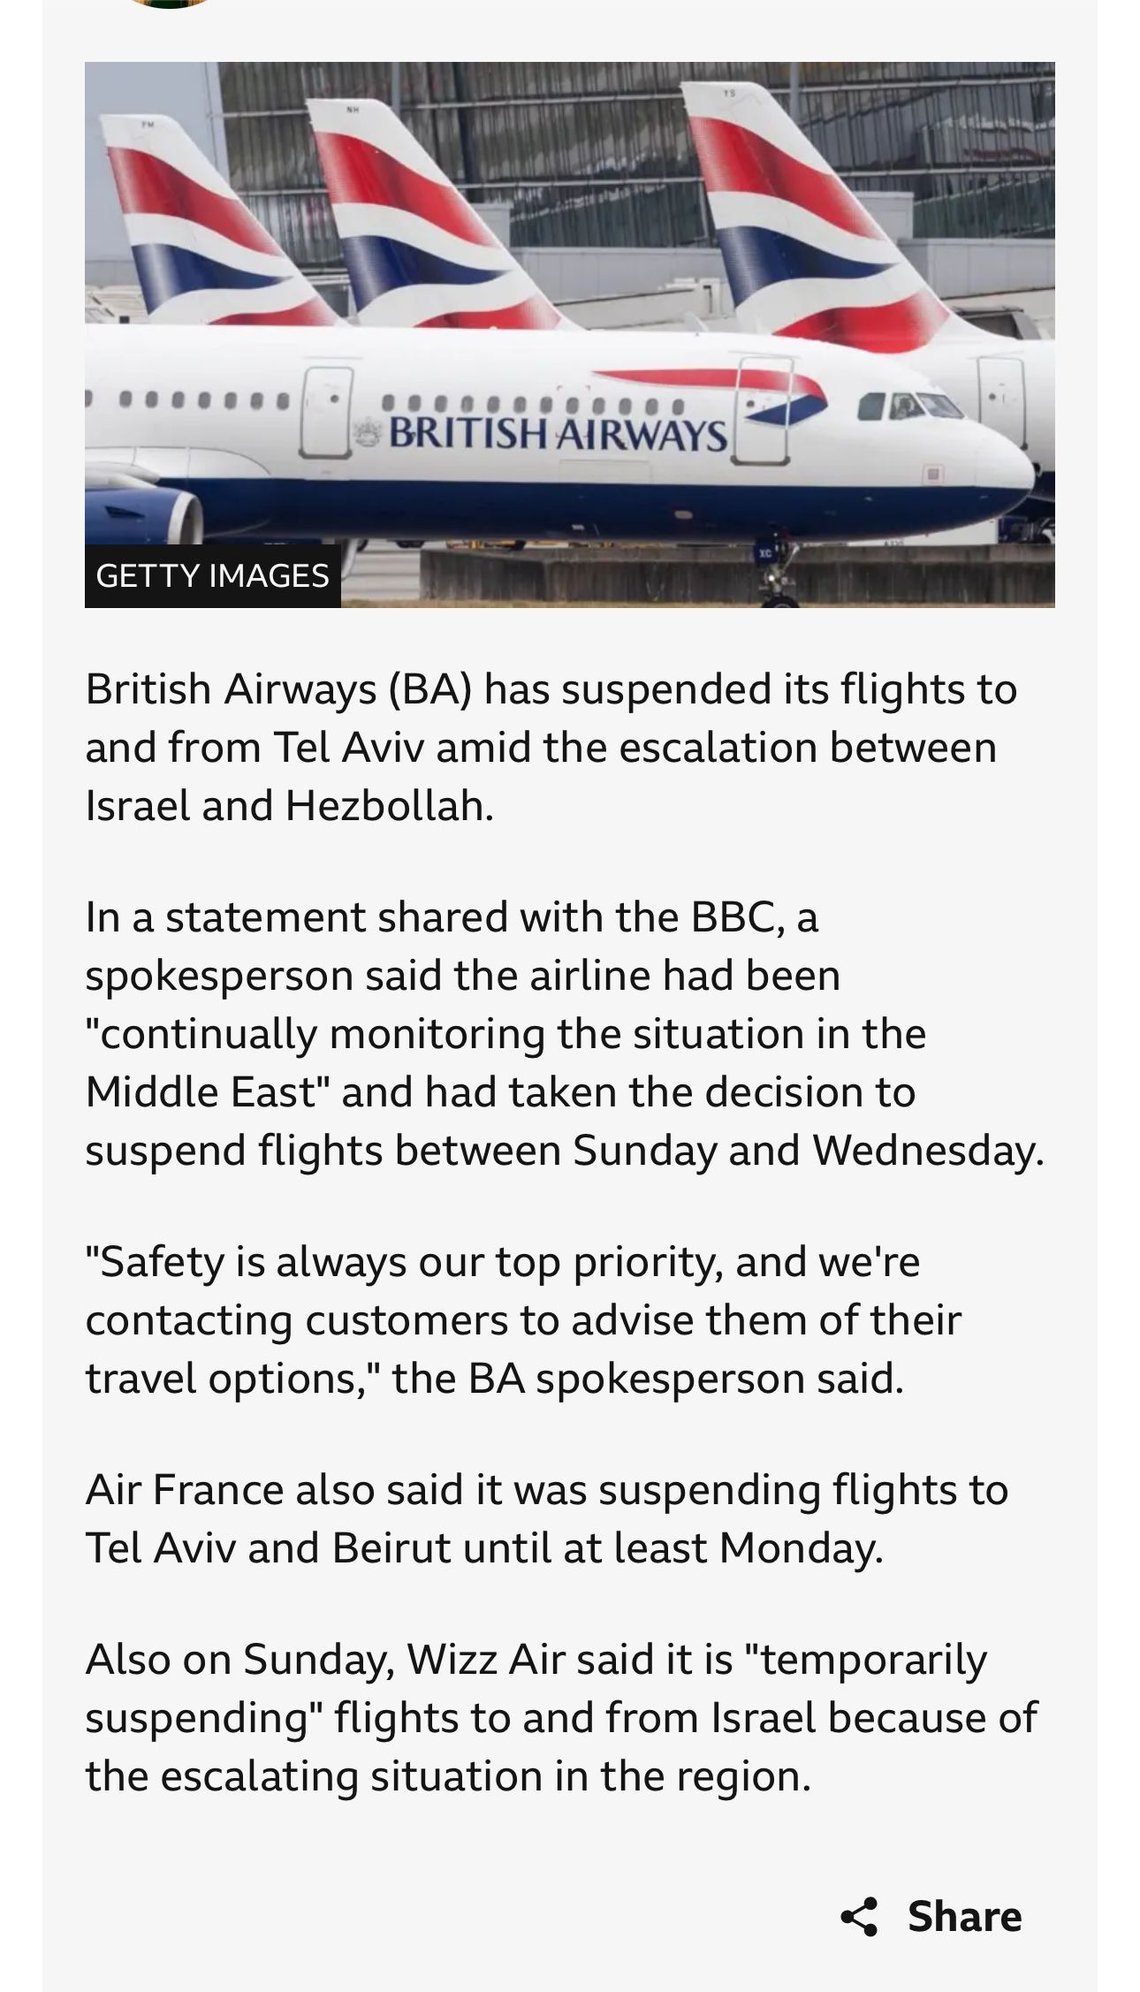Click the blue engine under the wing
The width and height of the screenshot is (1140, 1992).
(145, 514)
